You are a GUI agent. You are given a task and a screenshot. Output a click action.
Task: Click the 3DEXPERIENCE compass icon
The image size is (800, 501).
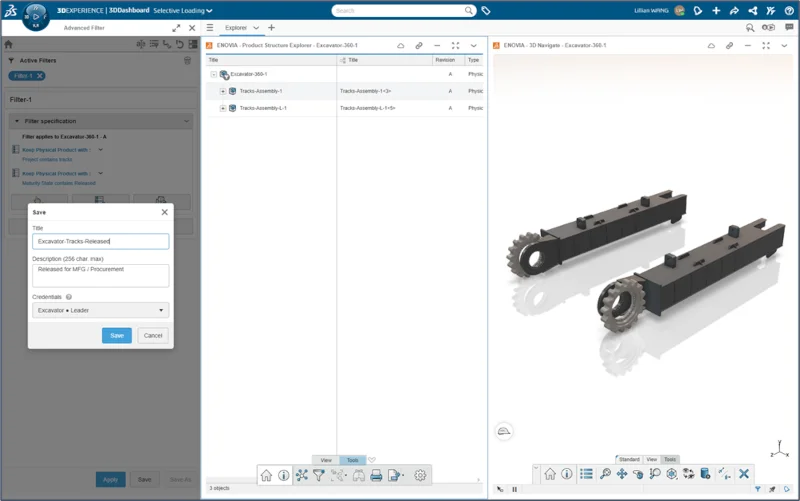(x=36, y=15)
